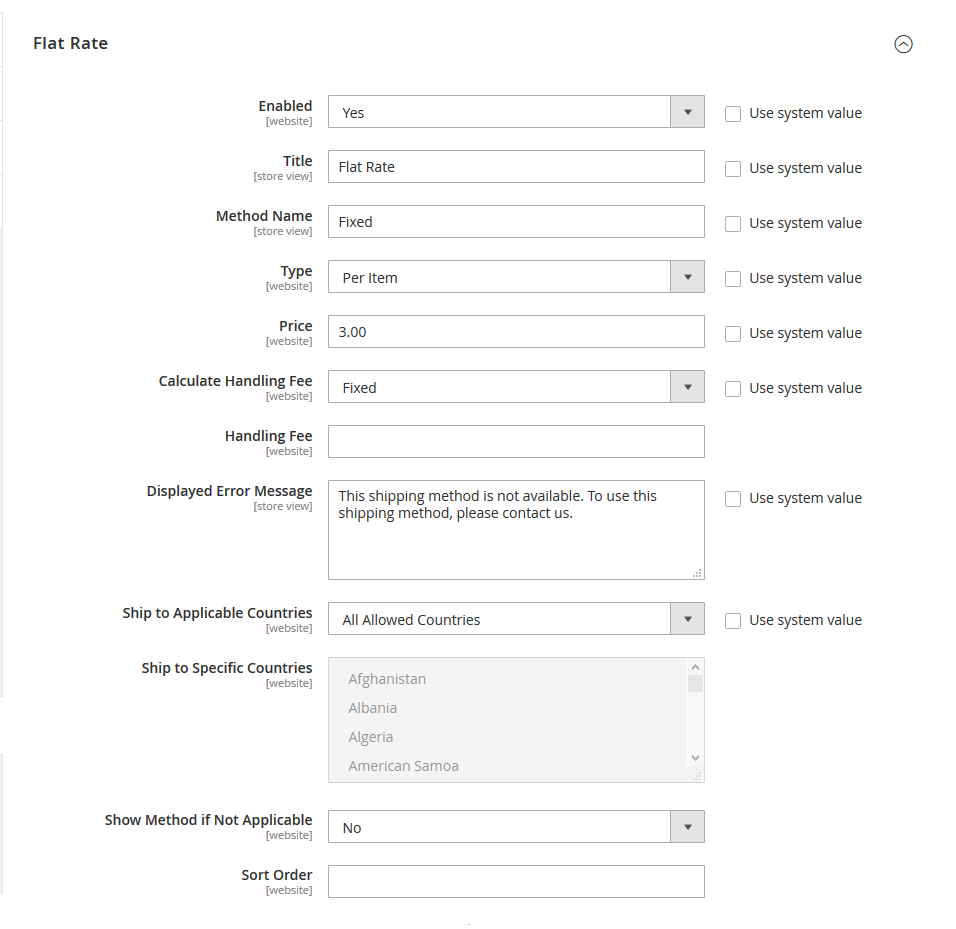Open the Show Method if Not Applicable dropdown
Screen dimensions: 956x929
pos(687,826)
